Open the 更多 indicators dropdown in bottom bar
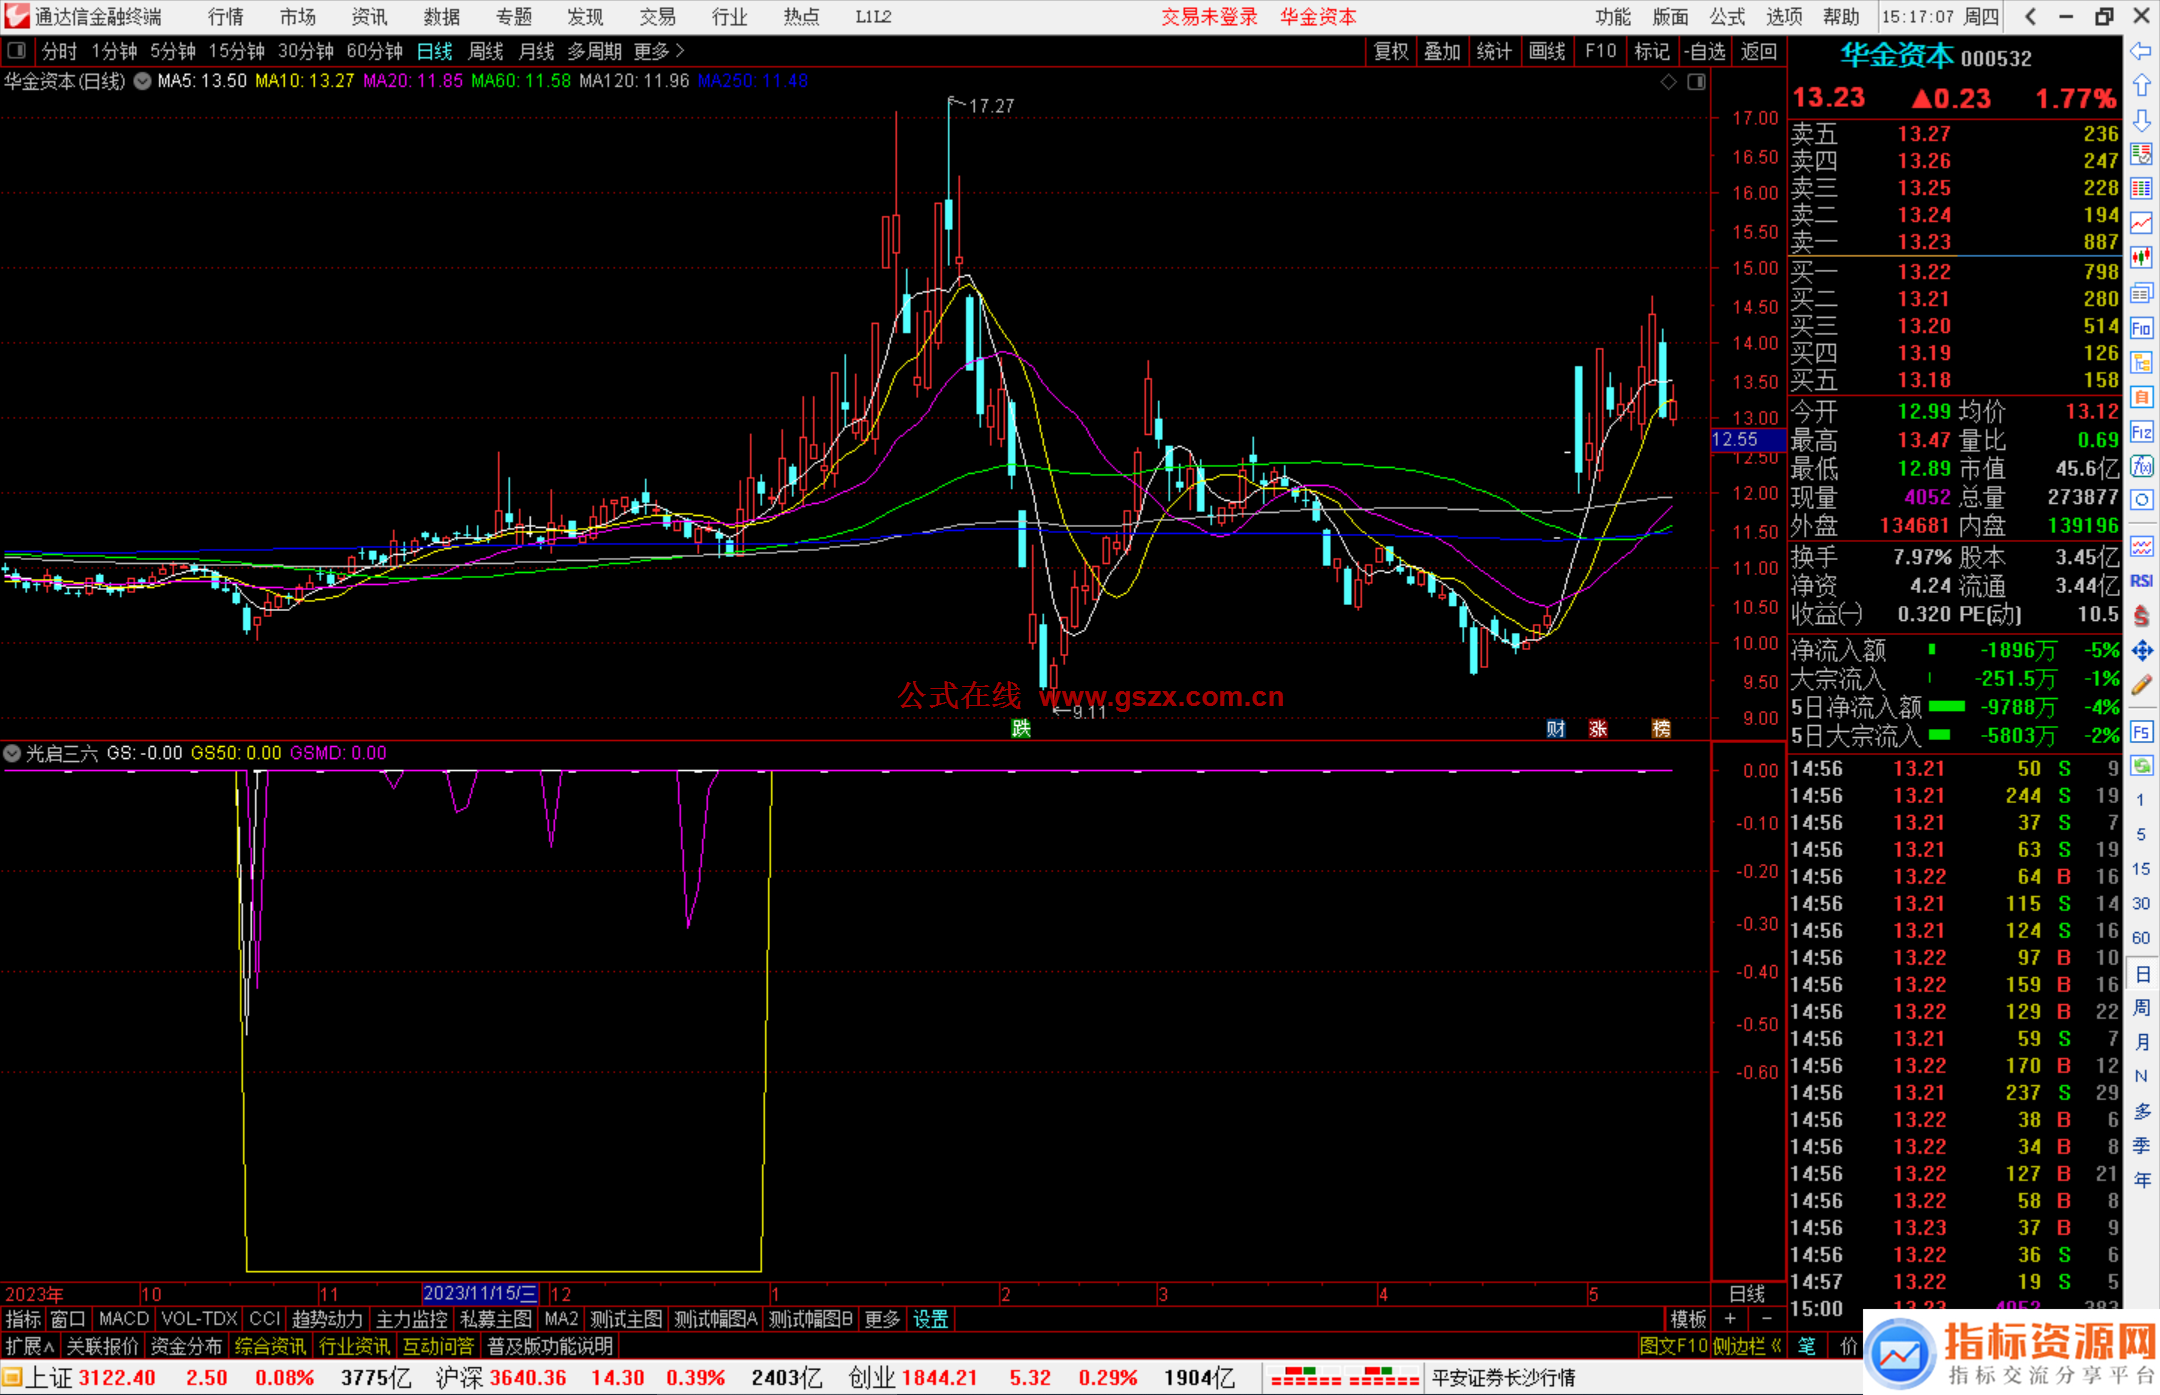 882,1319
